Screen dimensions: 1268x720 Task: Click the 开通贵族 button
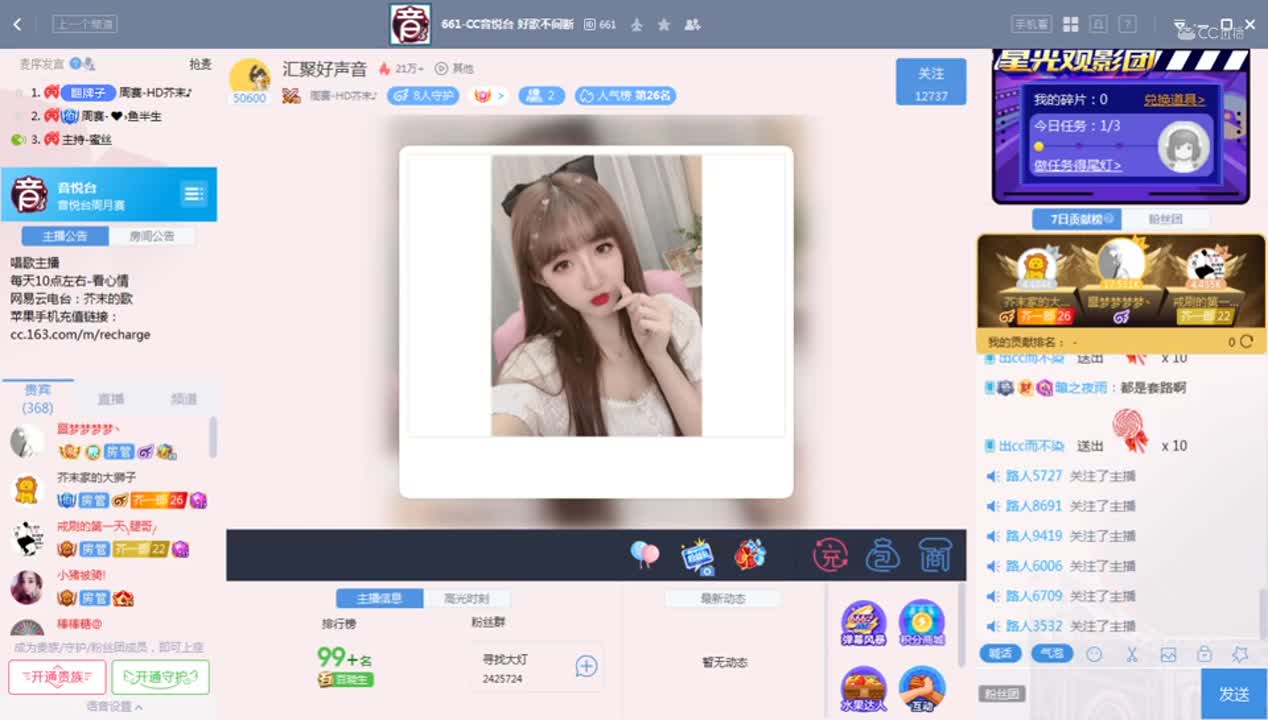point(57,677)
